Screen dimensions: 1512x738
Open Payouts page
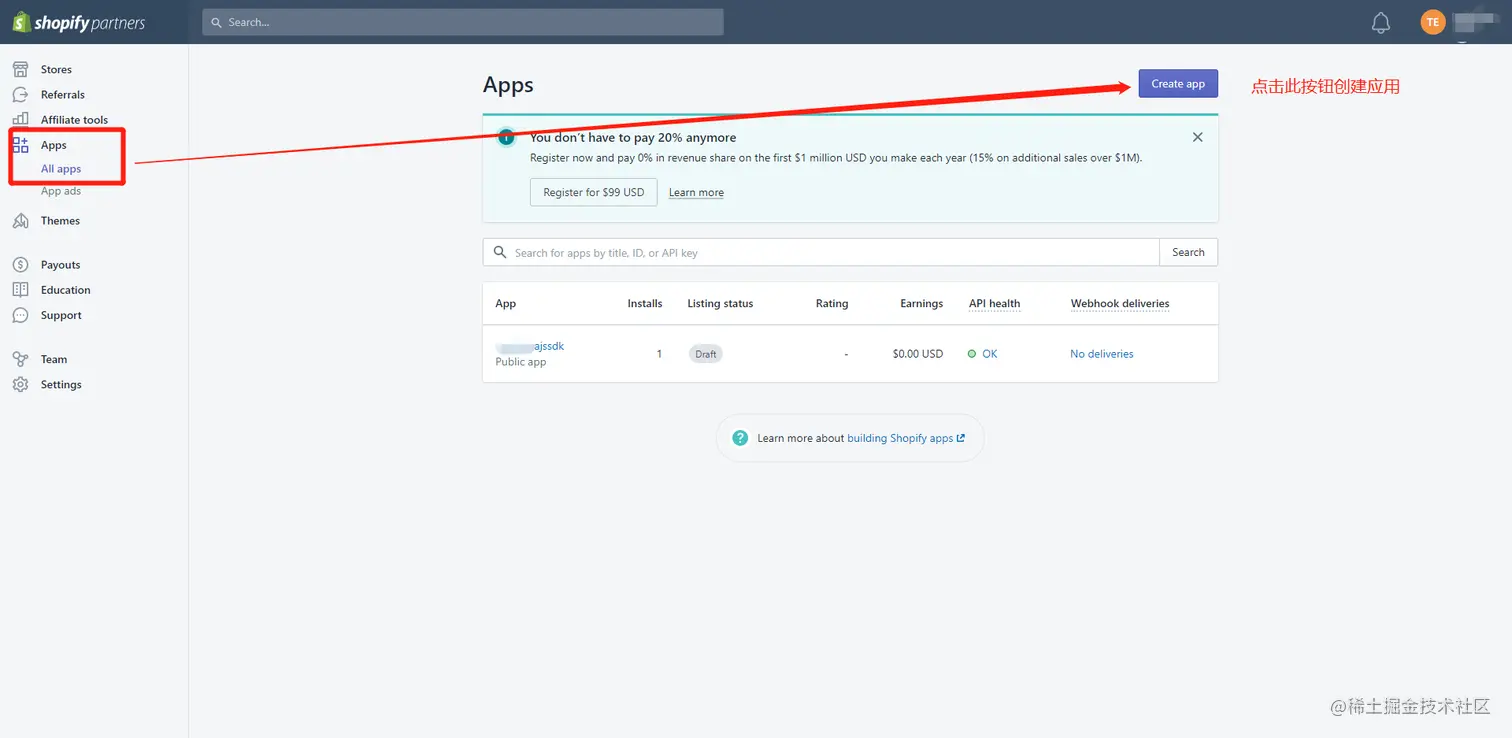tap(60, 265)
